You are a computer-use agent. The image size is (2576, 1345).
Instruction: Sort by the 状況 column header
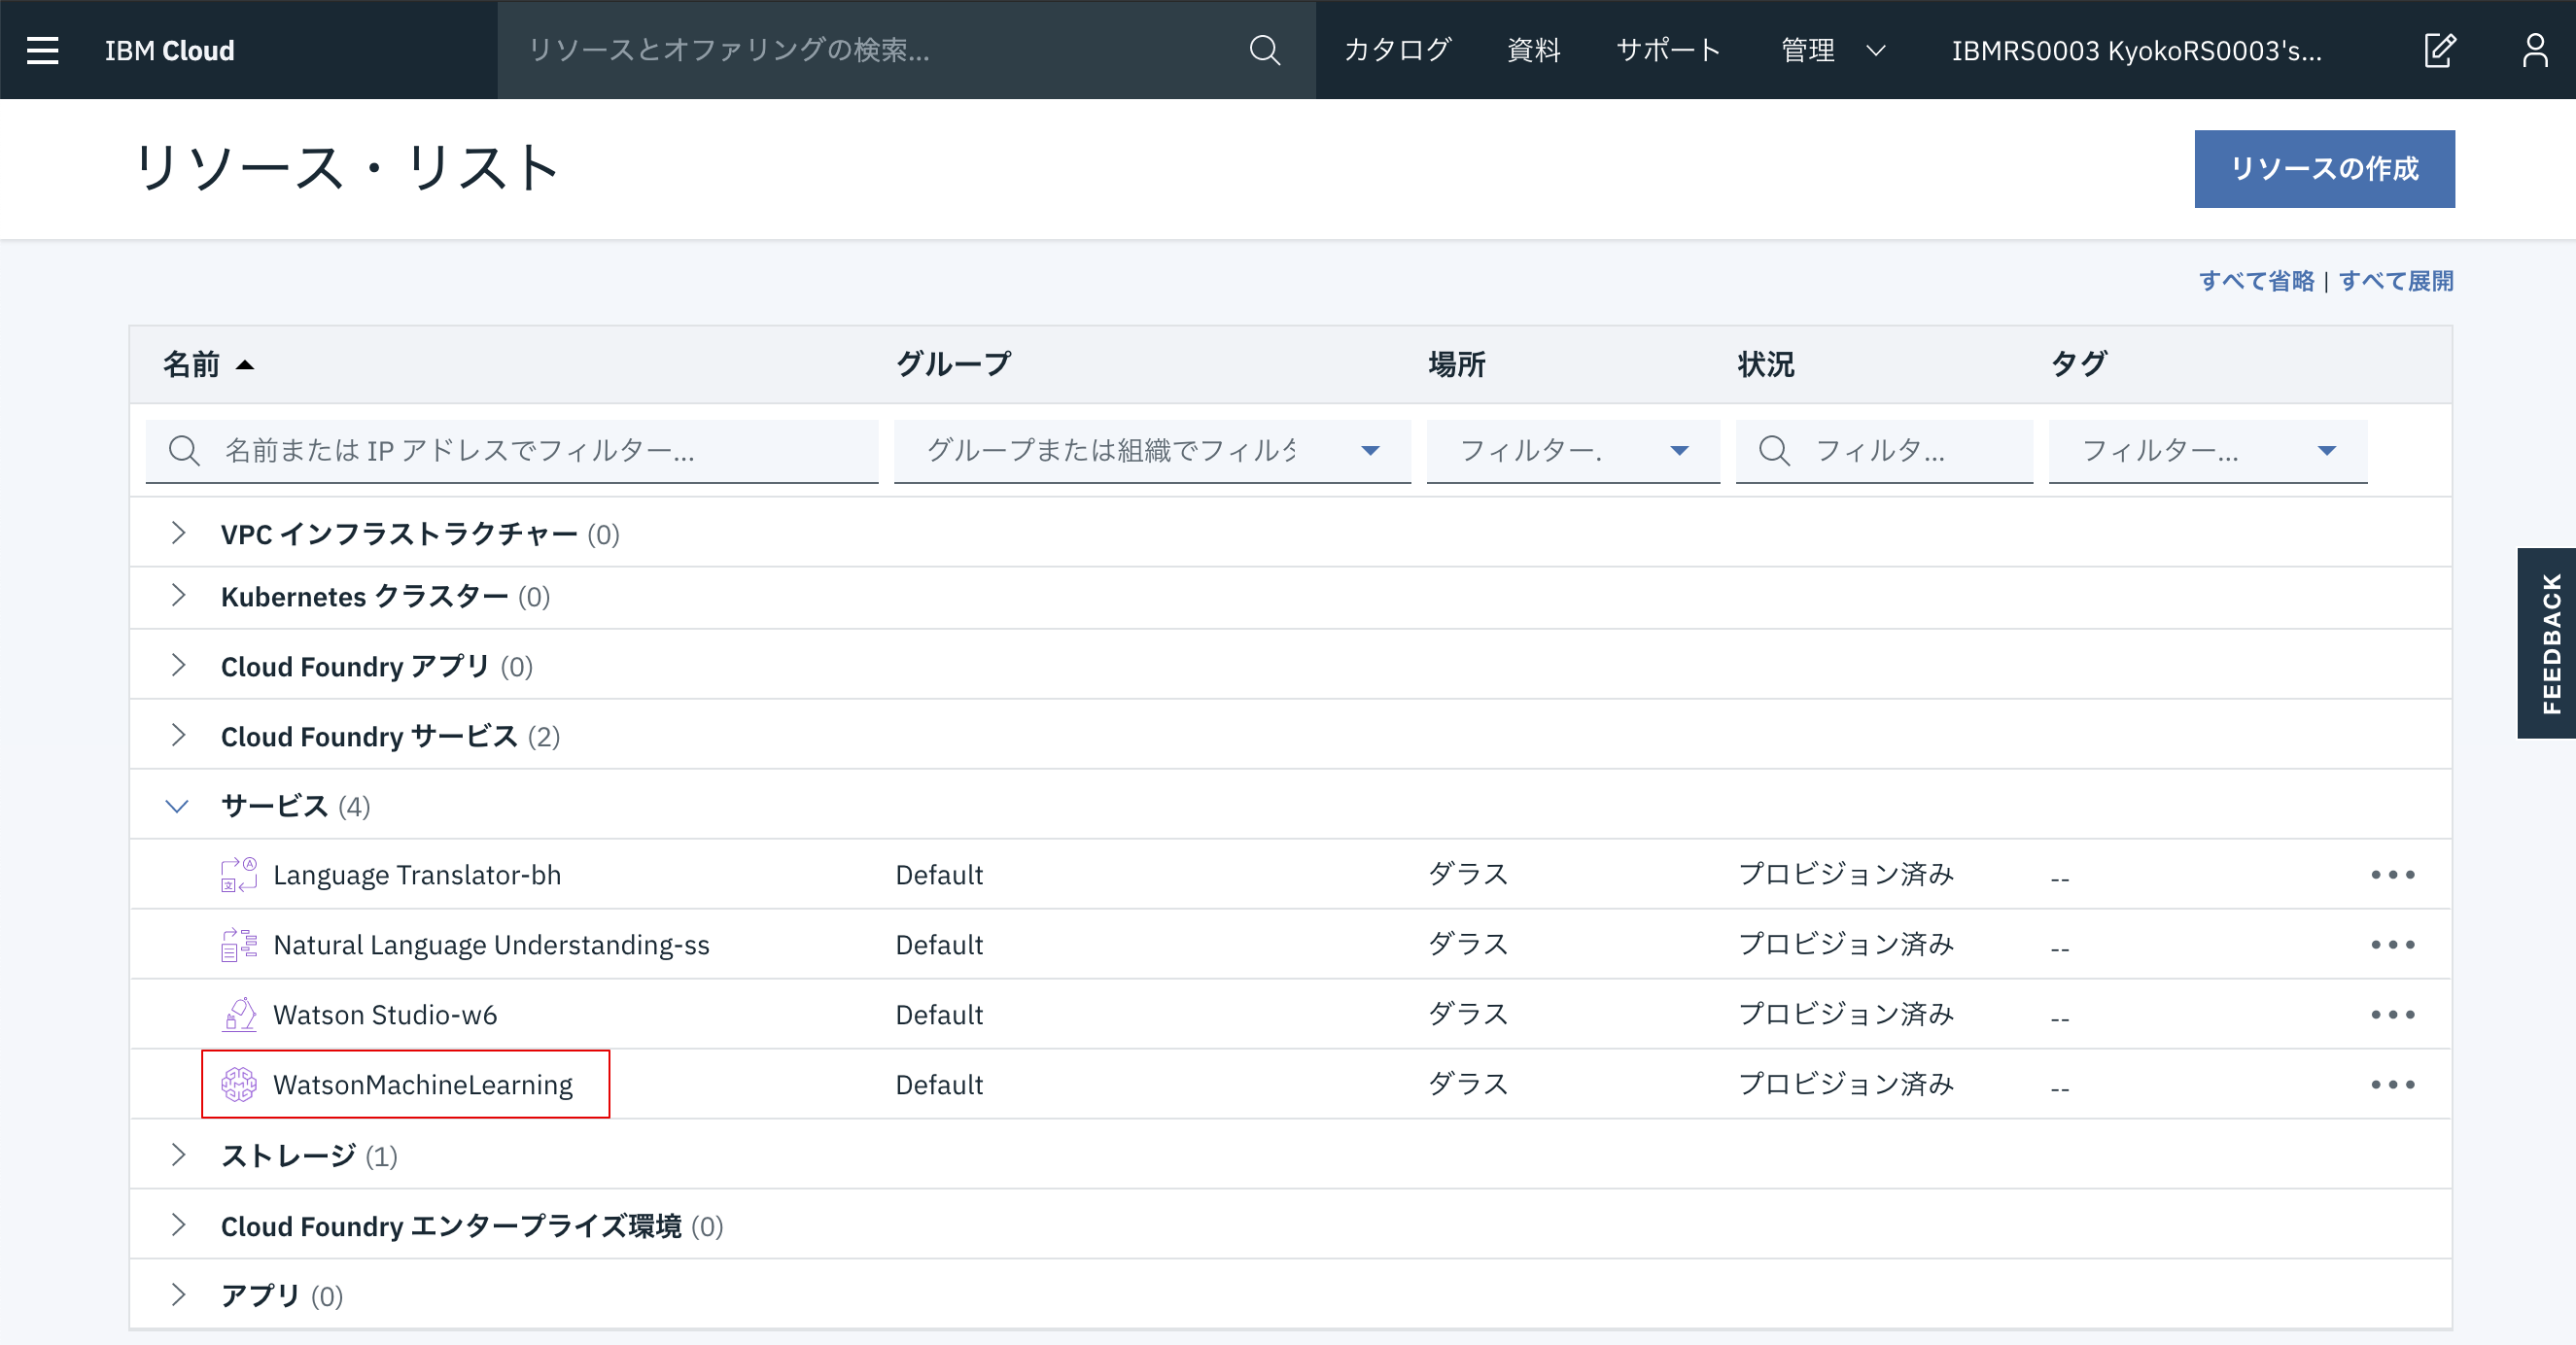(x=1766, y=364)
